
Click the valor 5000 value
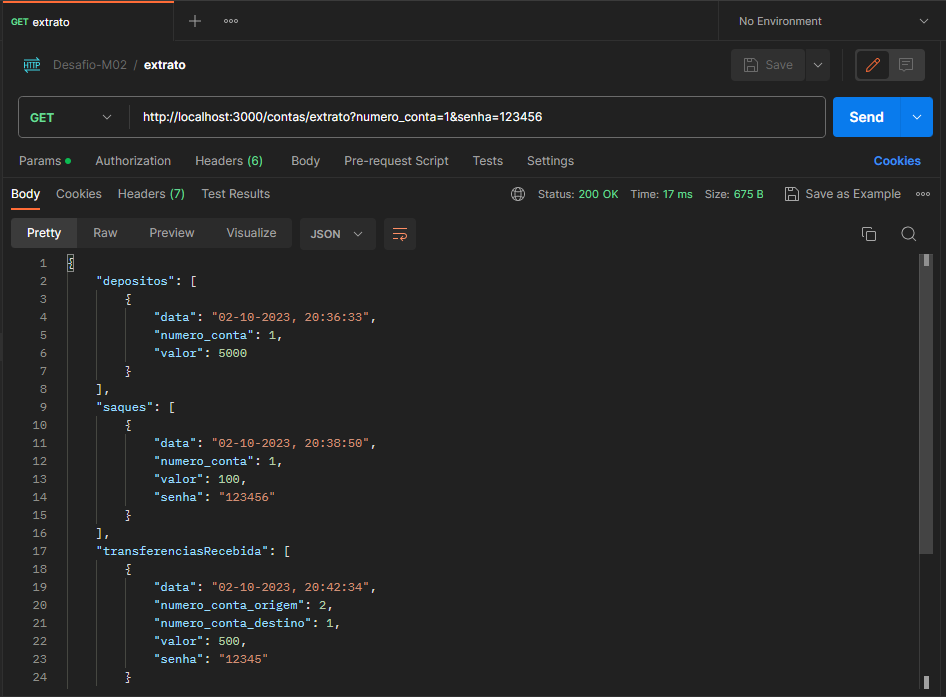coord(232,353)
